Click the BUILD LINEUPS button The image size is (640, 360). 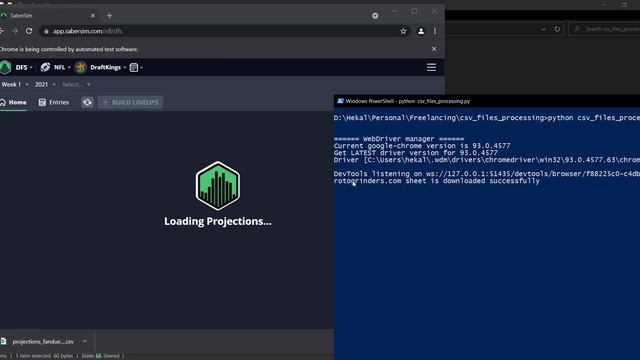pos(130,102)
